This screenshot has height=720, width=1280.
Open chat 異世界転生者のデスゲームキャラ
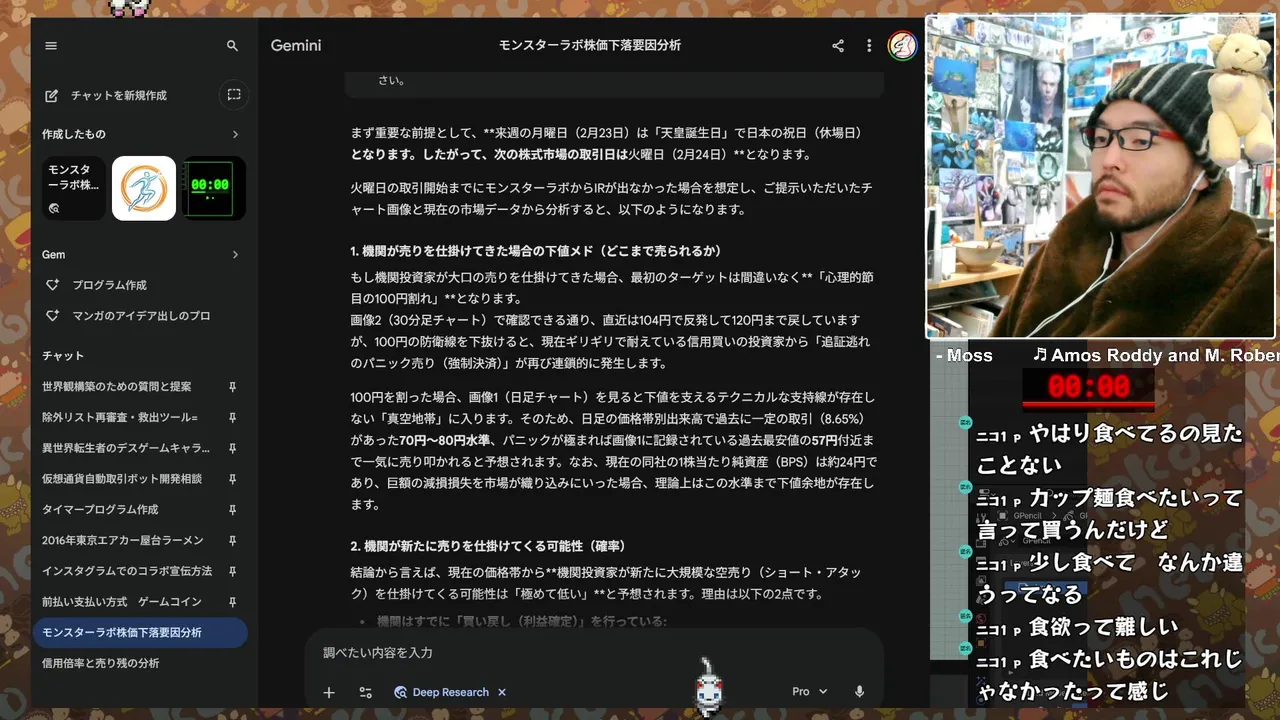(x=127, y=448)
